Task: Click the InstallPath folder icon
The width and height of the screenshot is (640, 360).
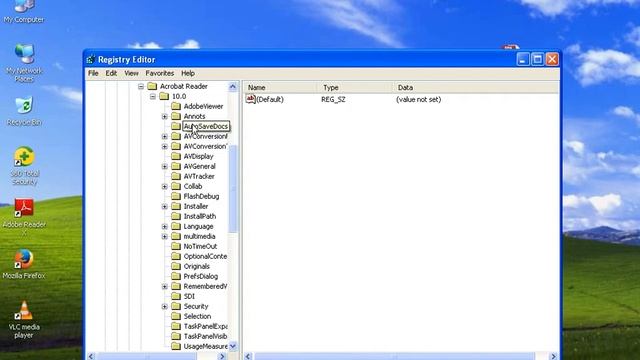Action: click(x=176, y=216)
